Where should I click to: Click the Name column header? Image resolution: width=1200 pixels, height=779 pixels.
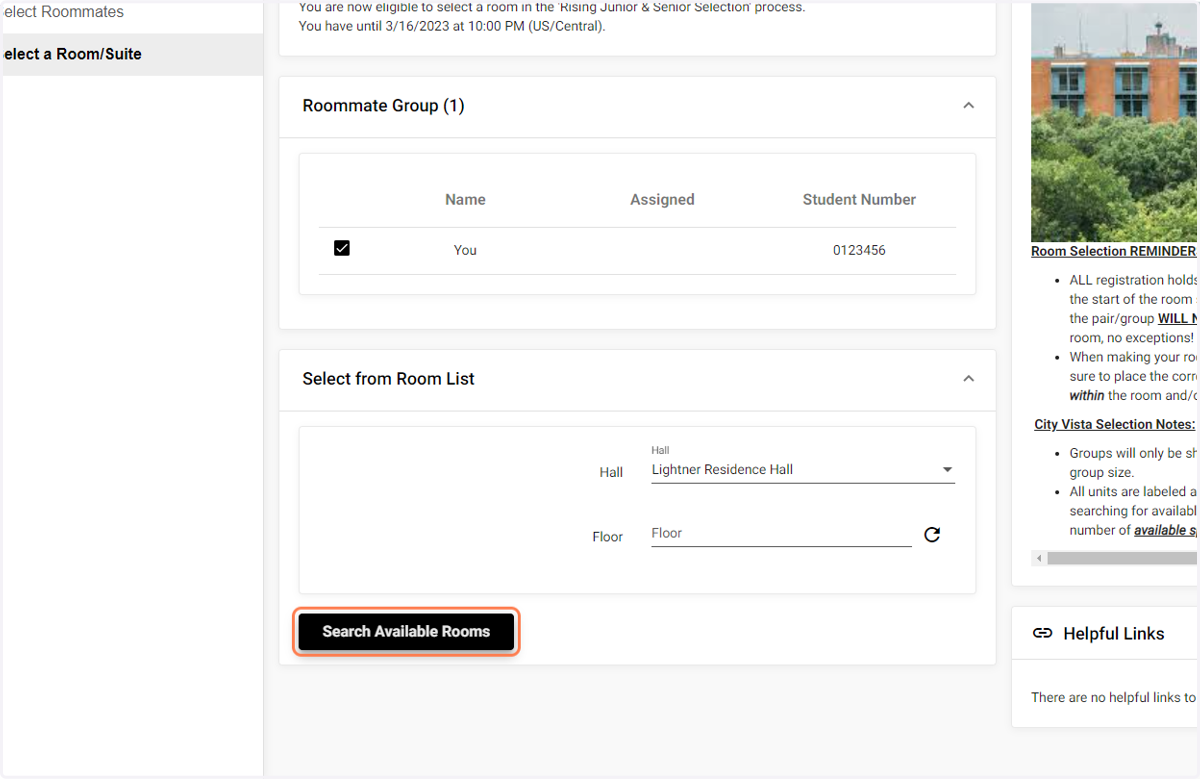click(465, 200)
